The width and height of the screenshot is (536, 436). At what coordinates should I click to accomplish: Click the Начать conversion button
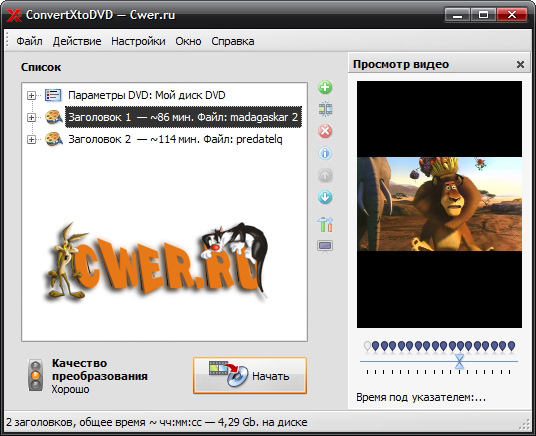[250, 375]
